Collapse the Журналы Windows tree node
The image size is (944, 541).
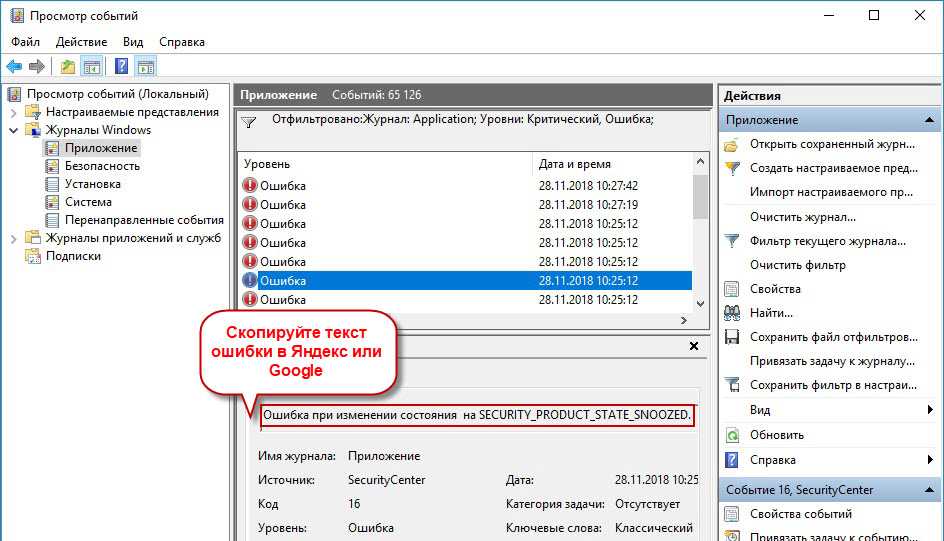[x=13, y=130]
